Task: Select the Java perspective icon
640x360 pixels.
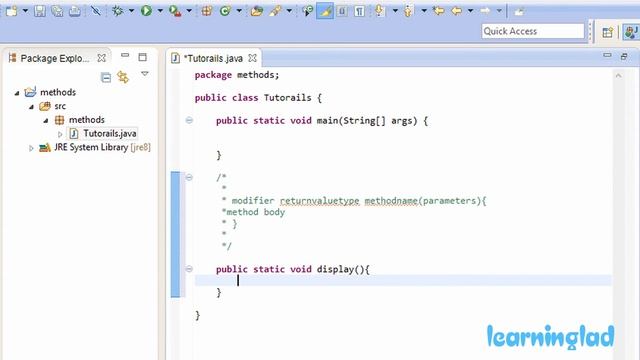Action: 631,32
